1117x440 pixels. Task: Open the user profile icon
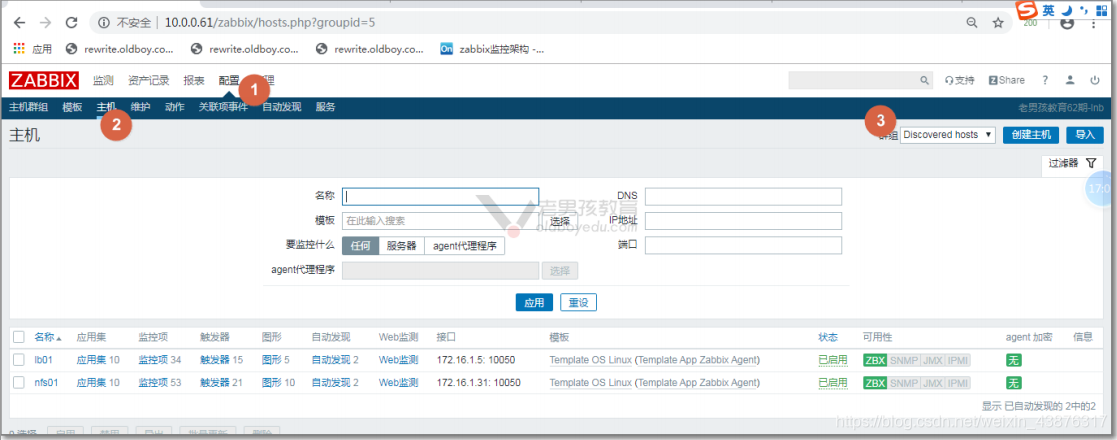pos(1070,80)
